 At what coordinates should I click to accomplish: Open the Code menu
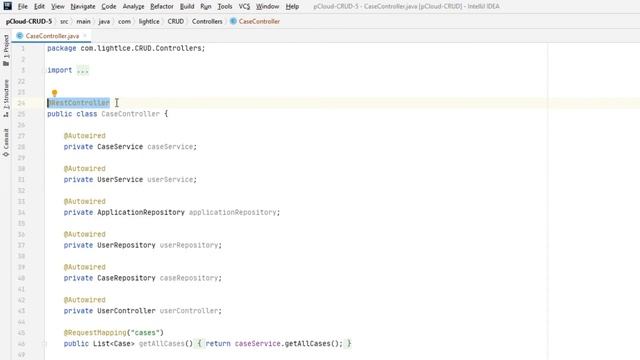(109, 7)
